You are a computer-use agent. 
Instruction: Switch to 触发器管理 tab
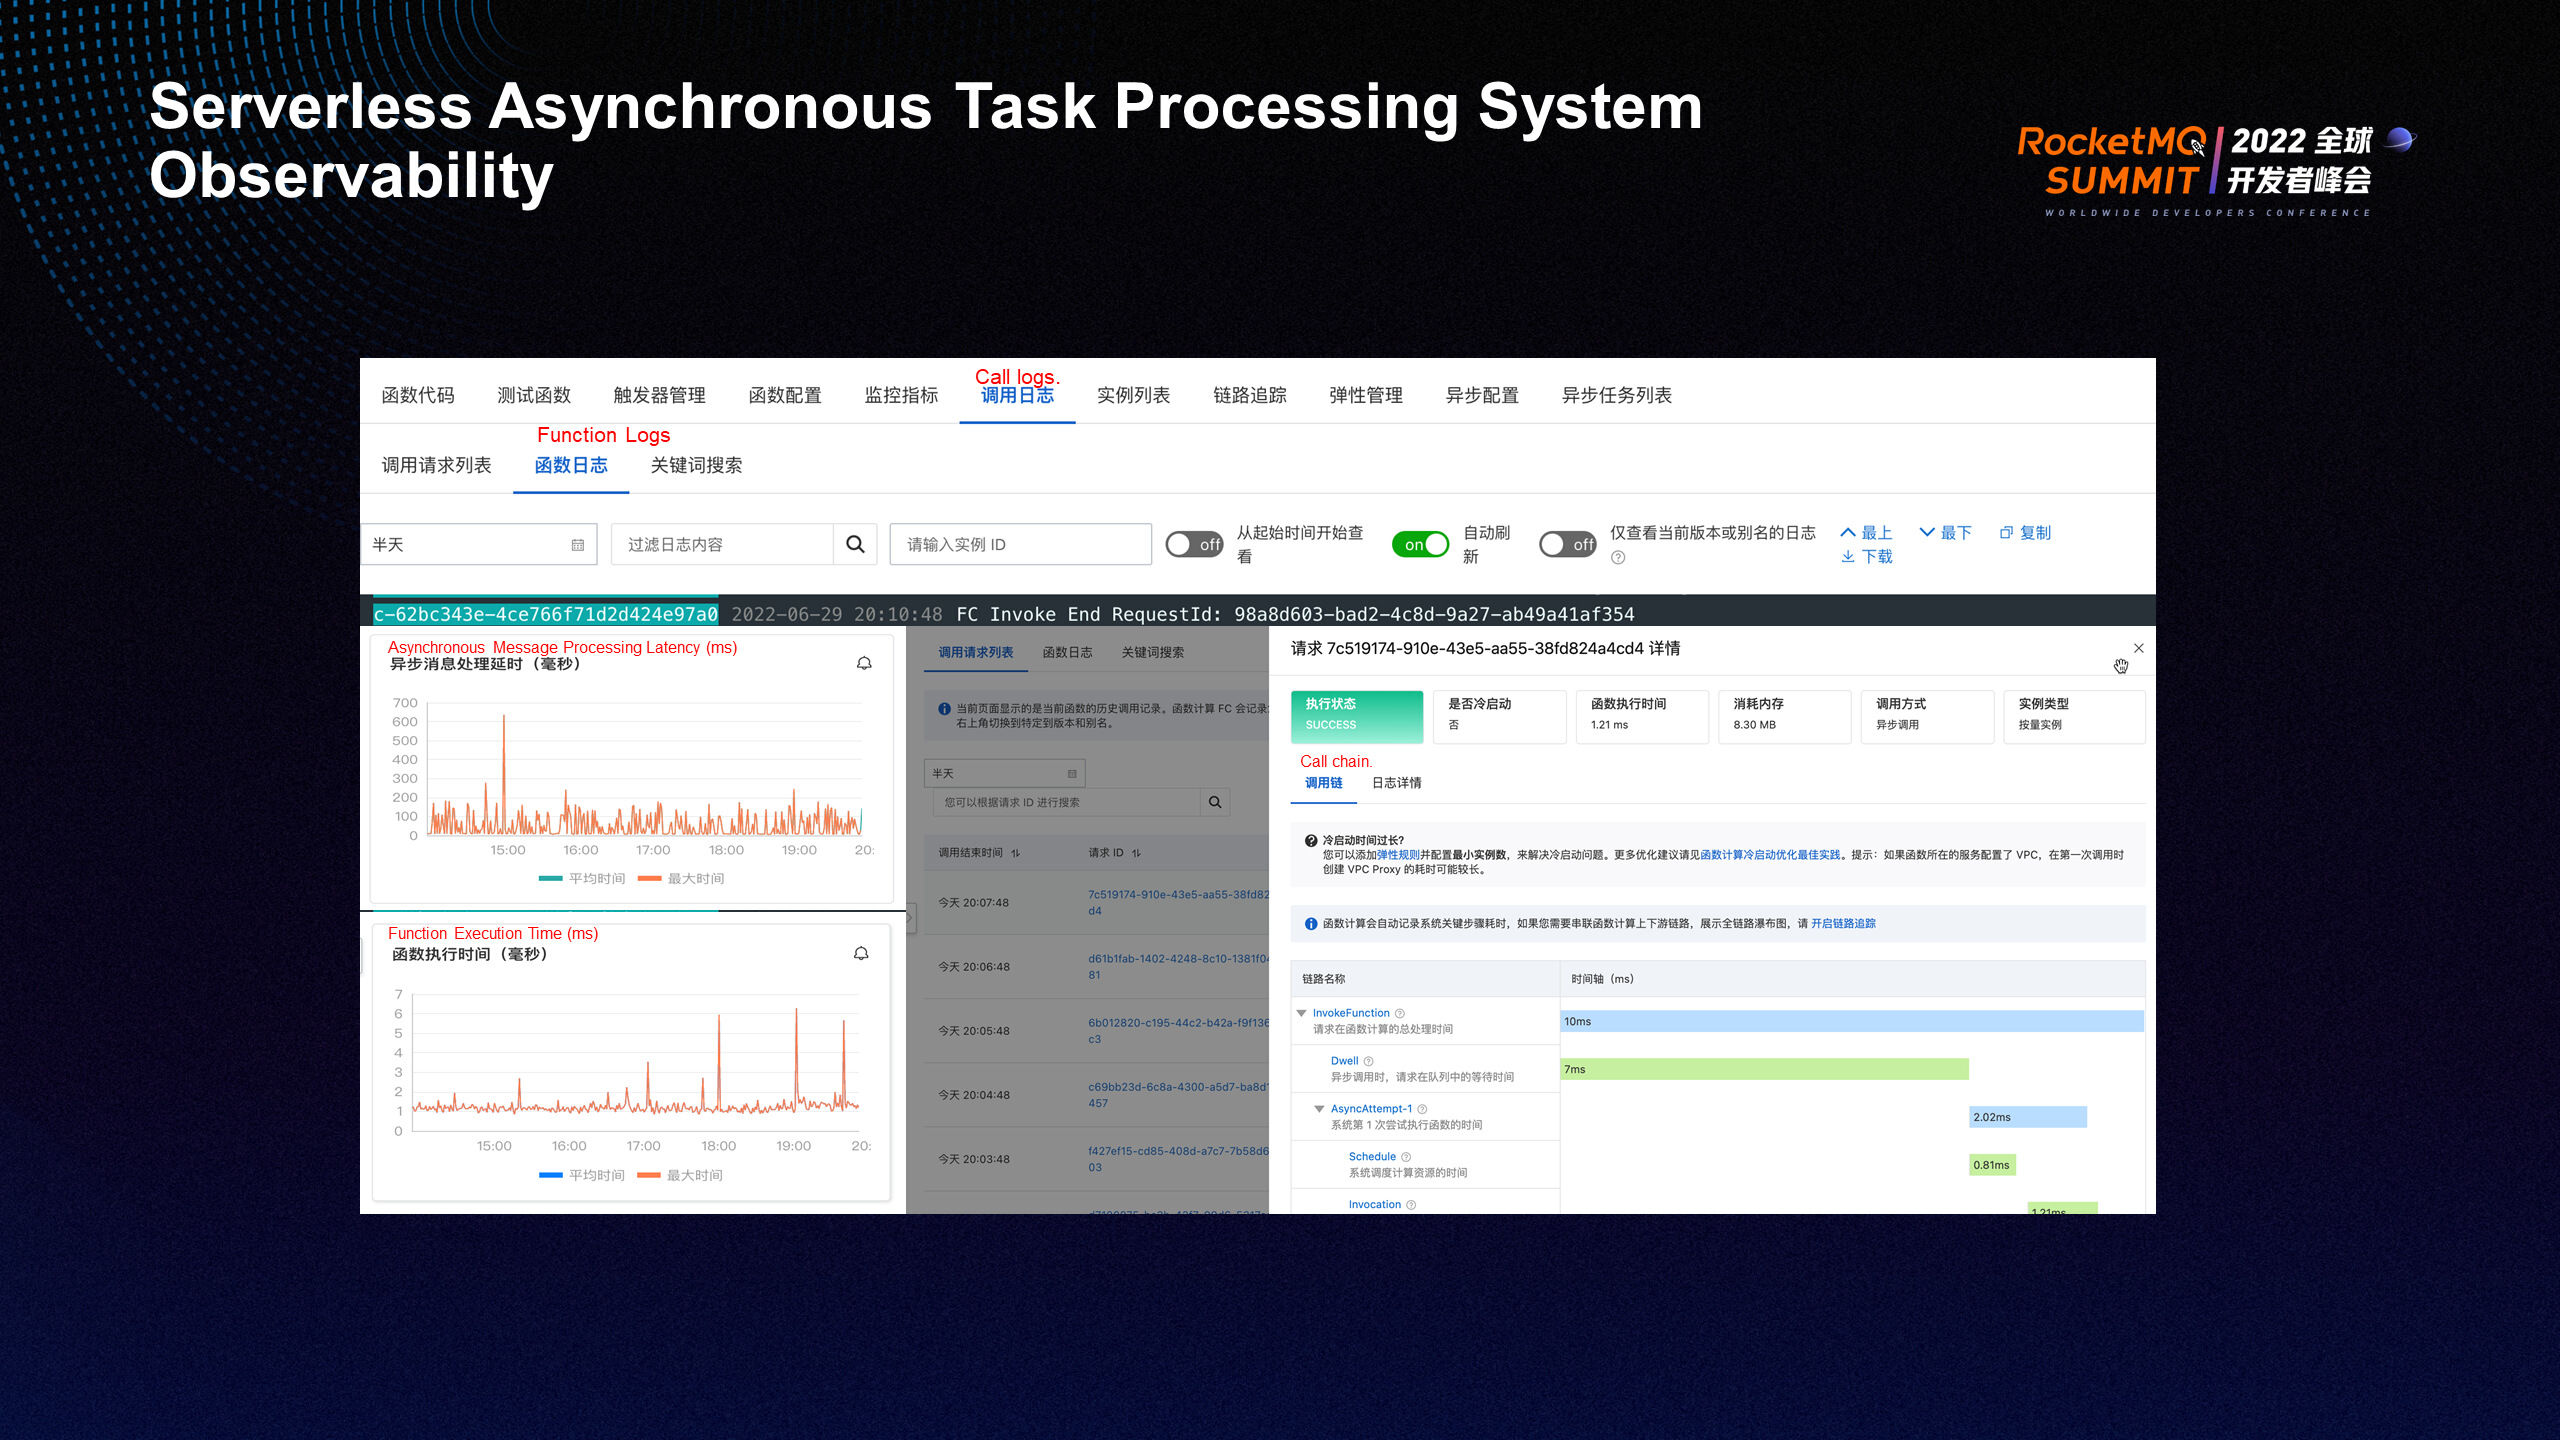pos(660,395)
